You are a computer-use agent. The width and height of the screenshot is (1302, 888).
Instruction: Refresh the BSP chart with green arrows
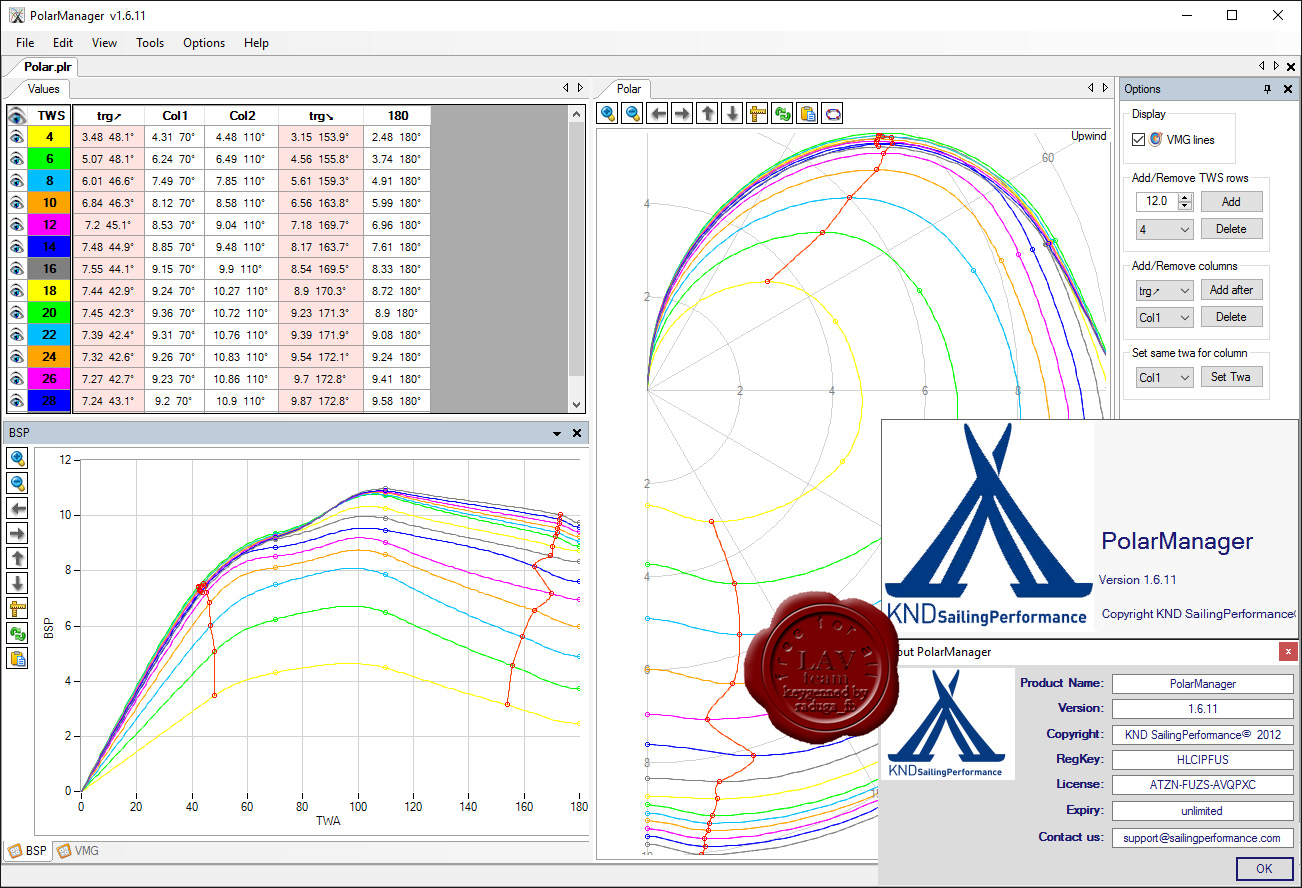coord(17,633)
